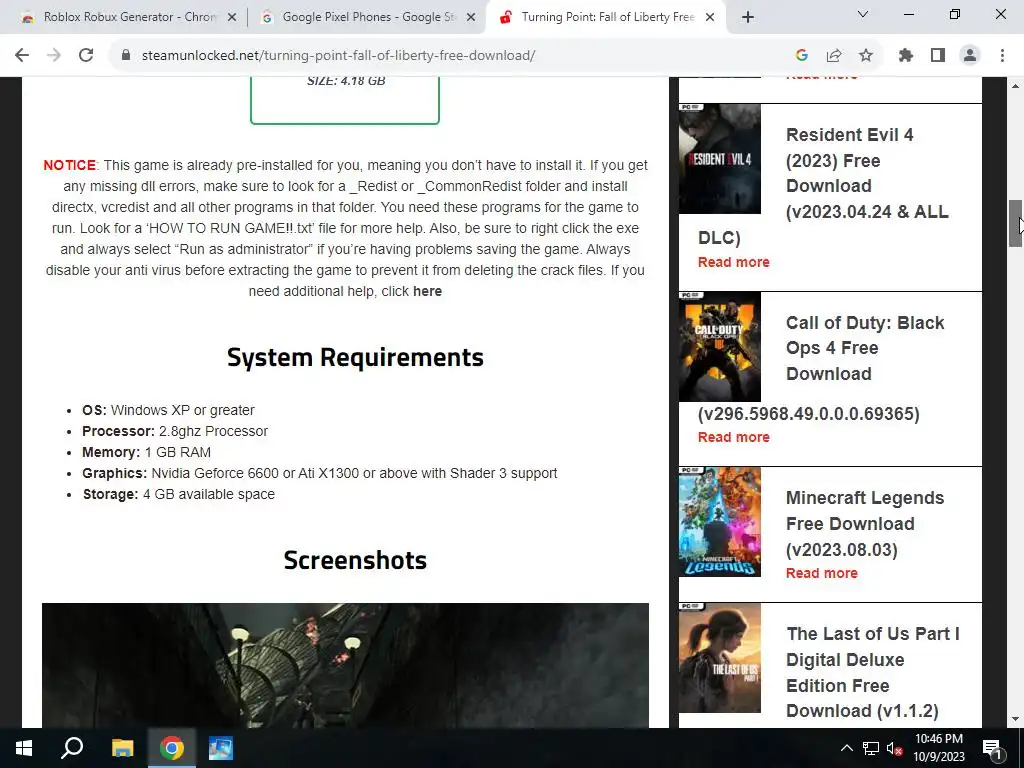
Task: Close the Google Pixel Phones tab
Action: 471,18
